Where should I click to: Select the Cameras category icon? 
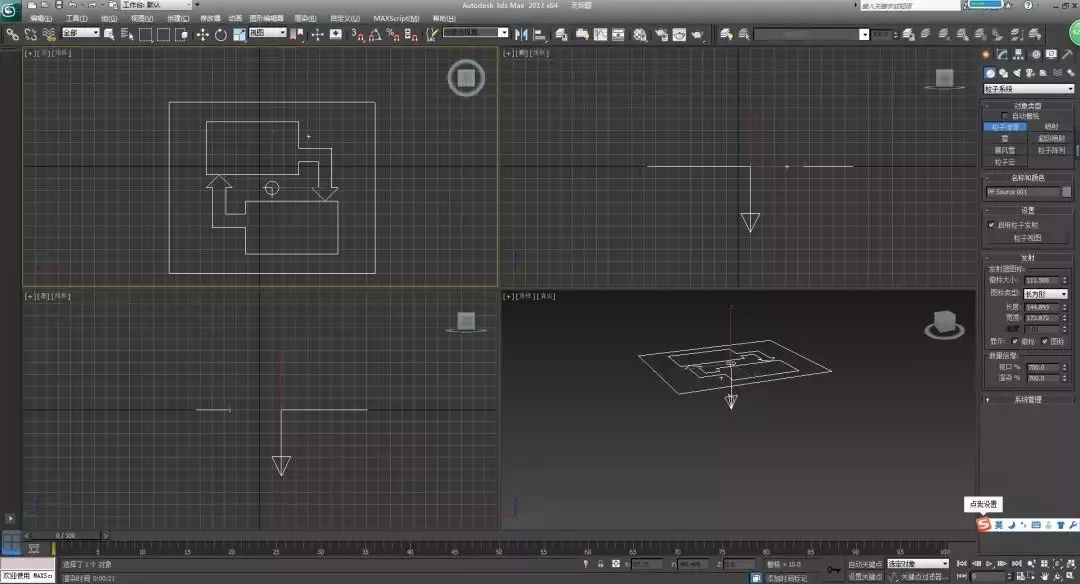point(1030,73)
